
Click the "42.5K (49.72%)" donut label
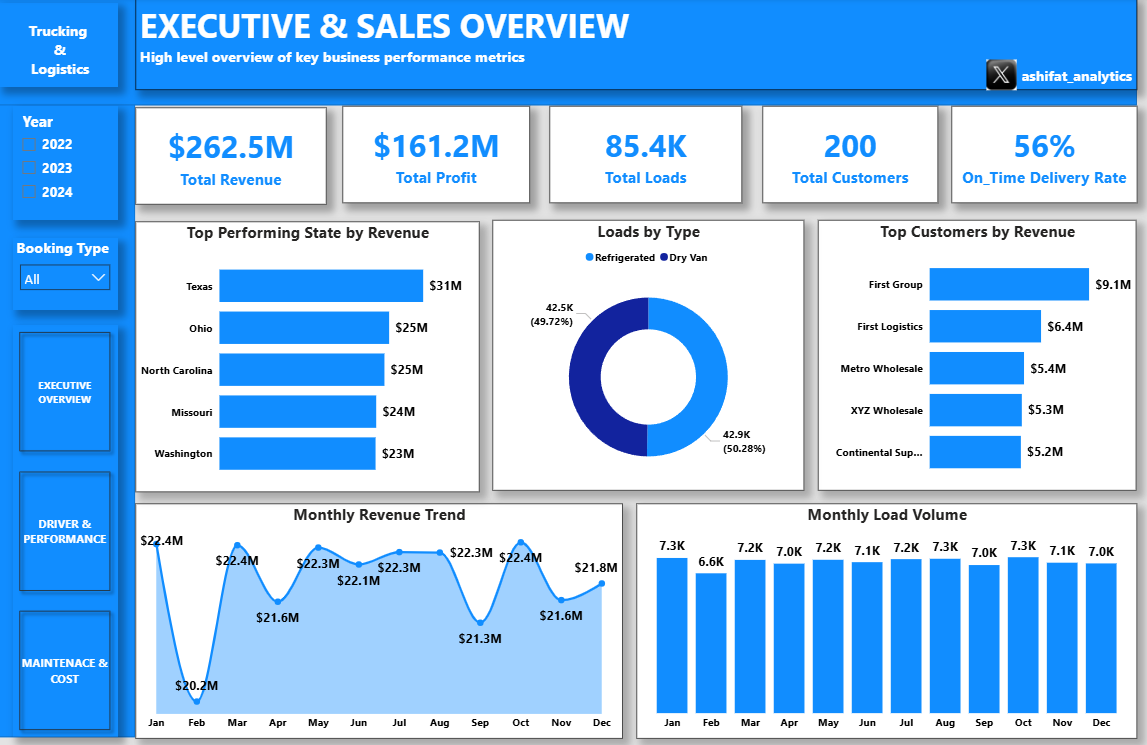tap(552, 315)
